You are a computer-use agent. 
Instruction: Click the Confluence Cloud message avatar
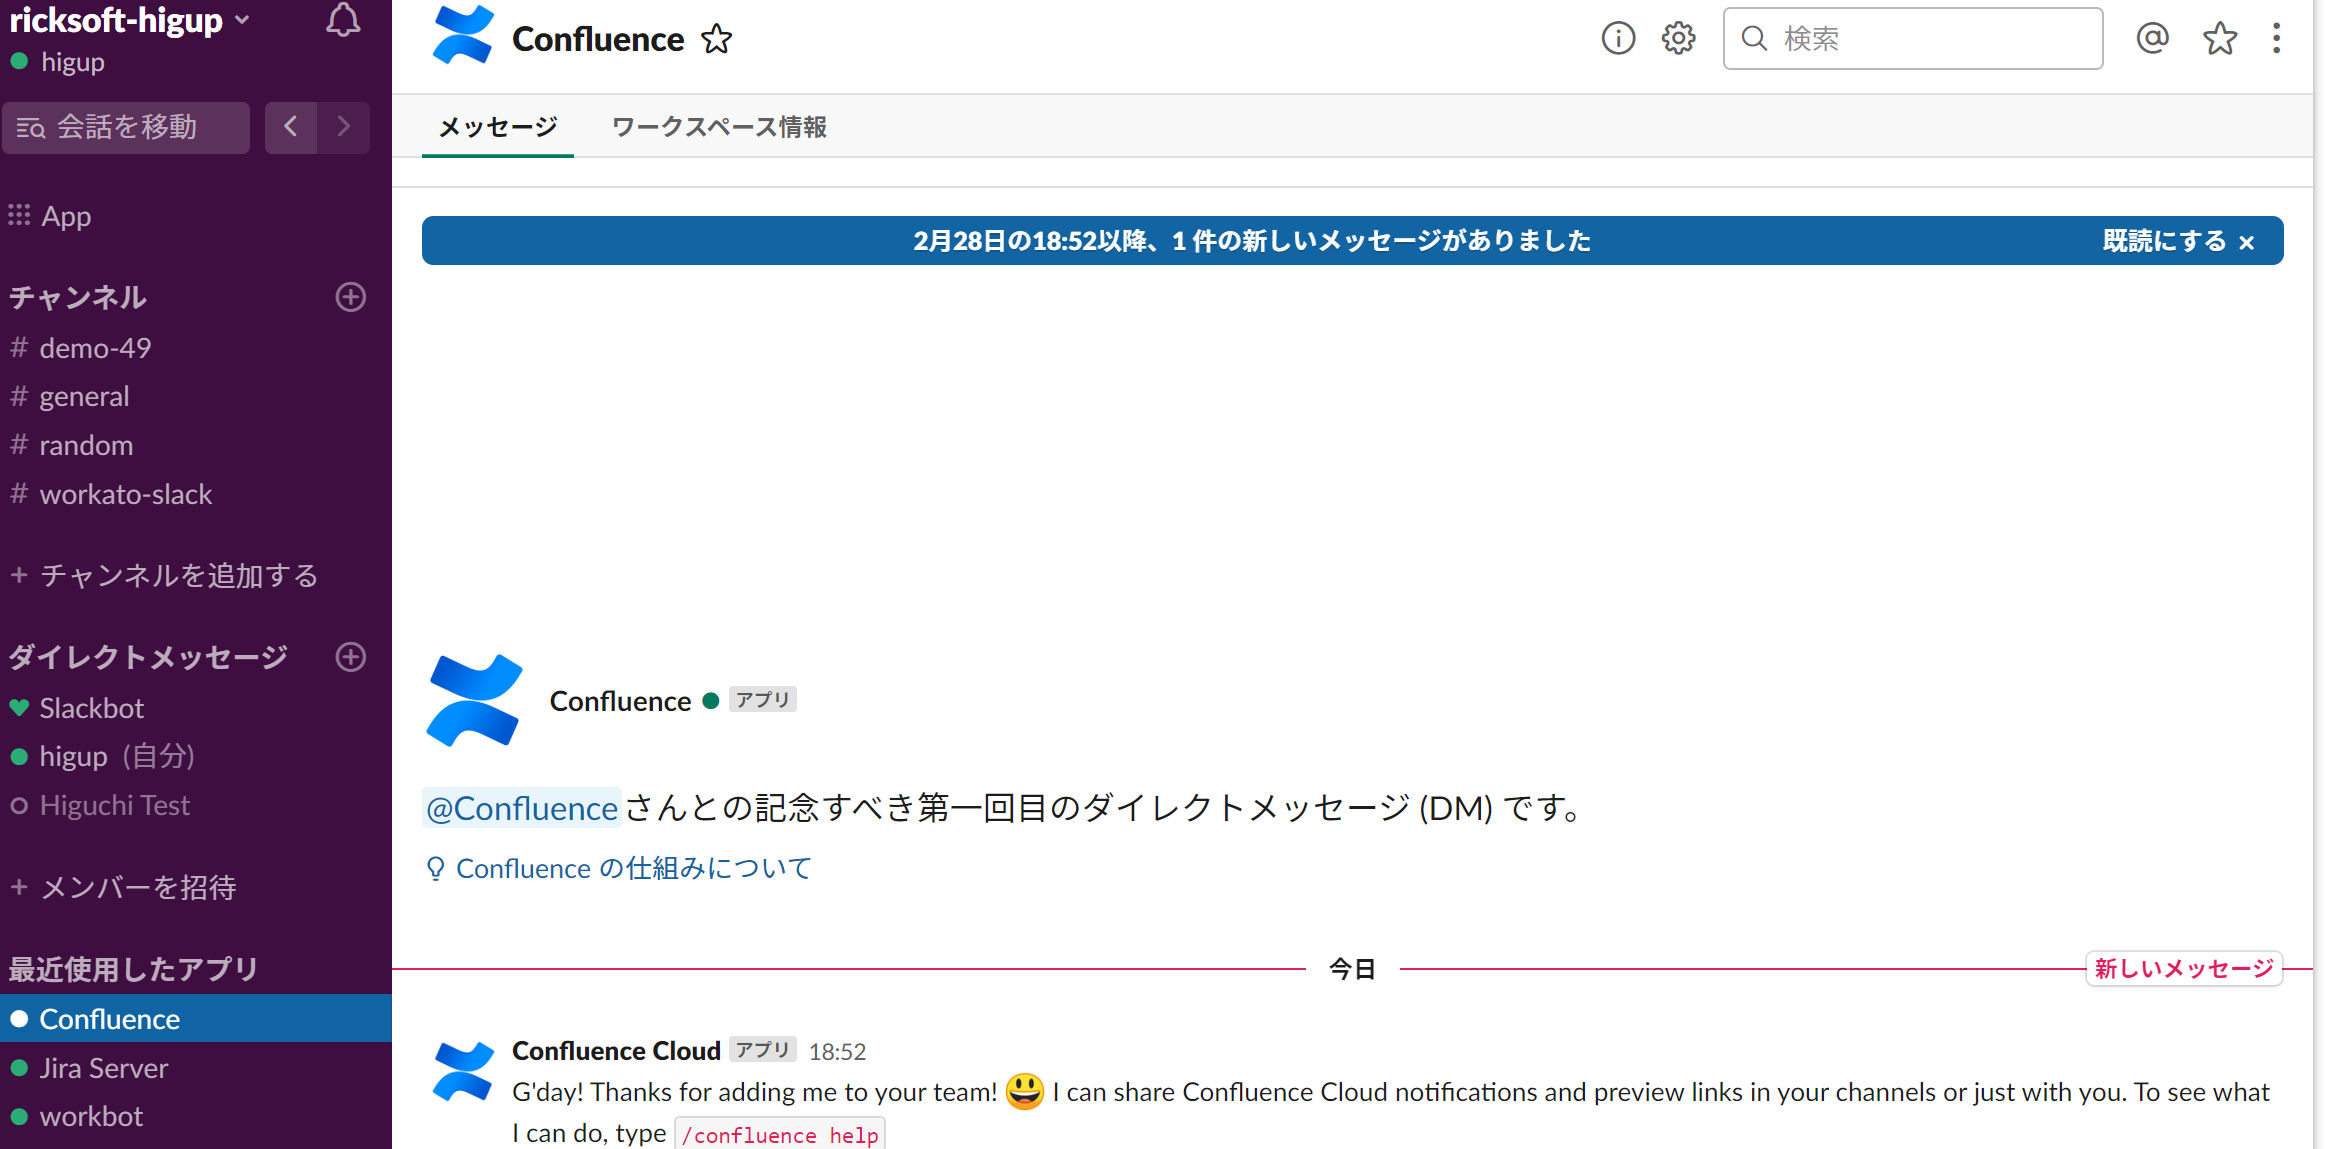point(463,1071)
